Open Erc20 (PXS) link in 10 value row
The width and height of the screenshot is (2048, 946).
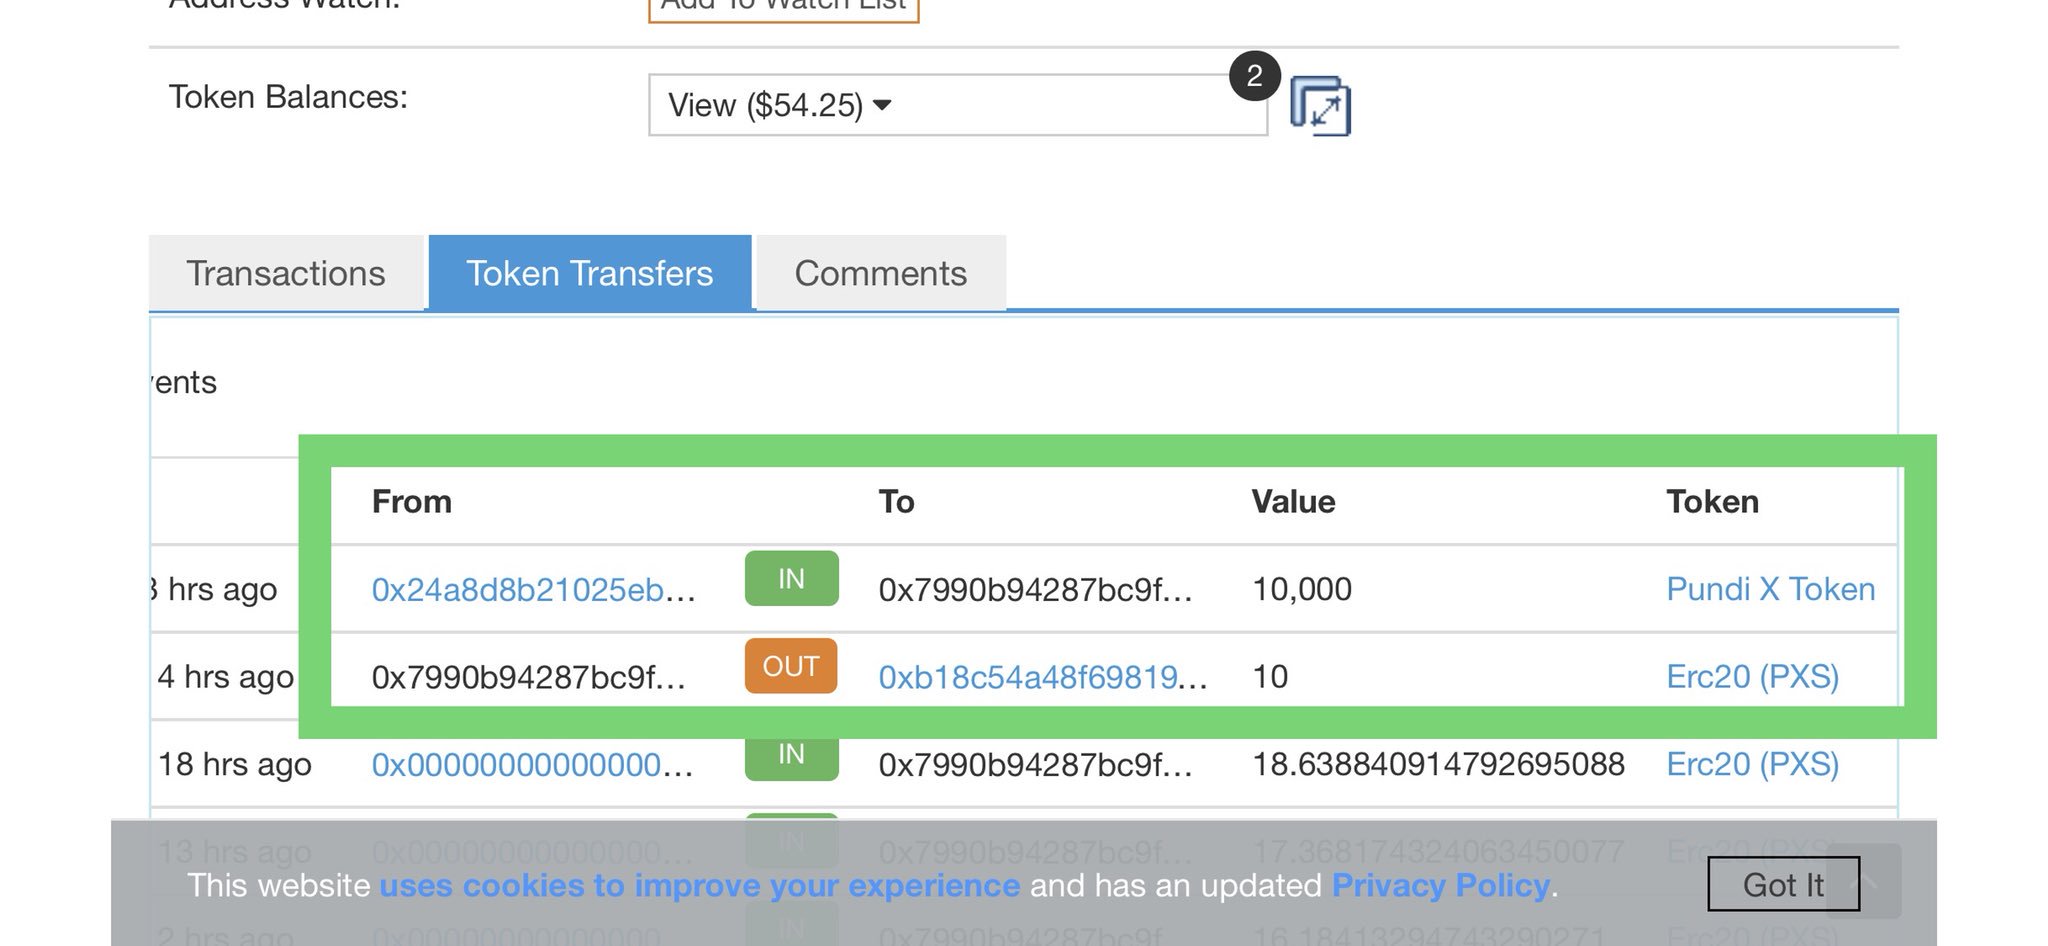1752,677
